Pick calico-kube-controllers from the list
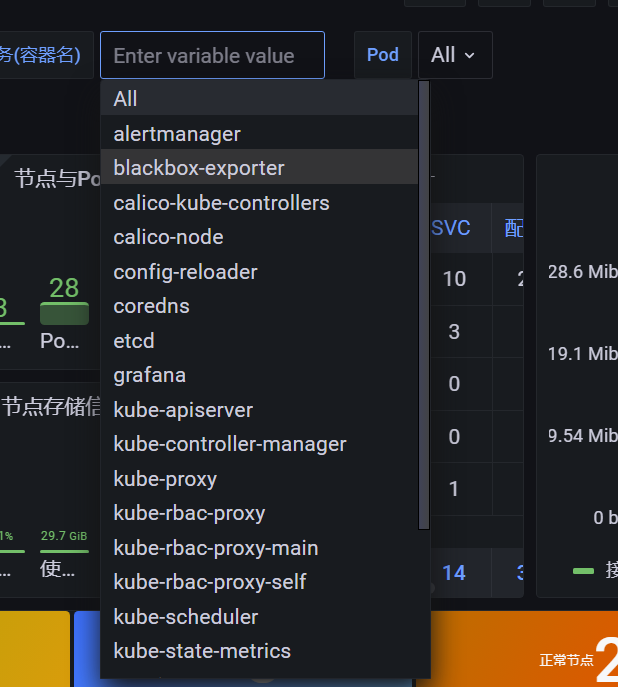Viewport: 618px width, 687px height. (x=259, y=203)
